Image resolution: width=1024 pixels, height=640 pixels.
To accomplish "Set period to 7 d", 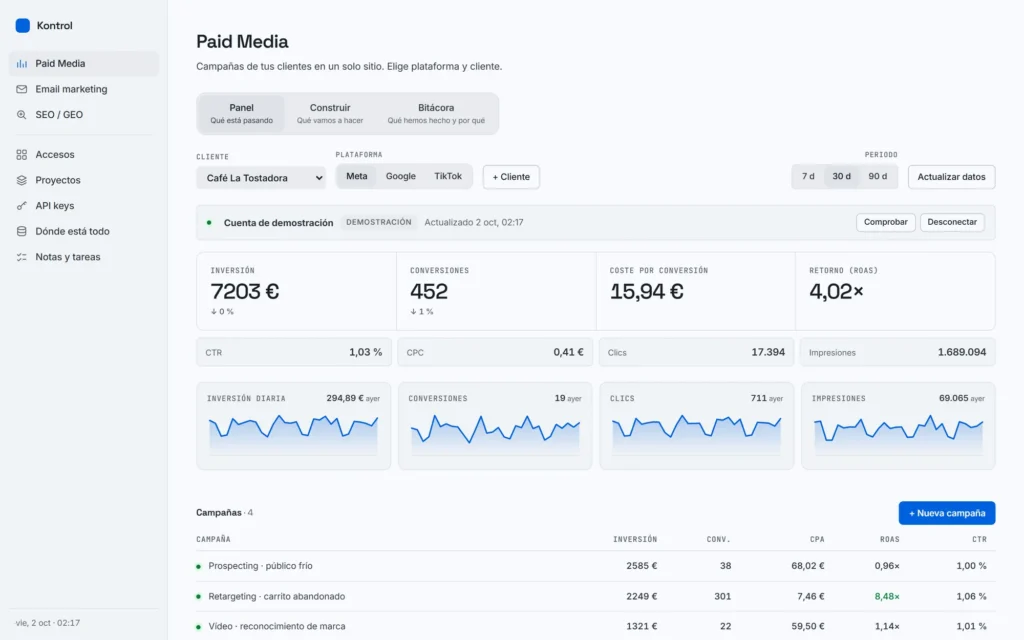I will 808,176.
